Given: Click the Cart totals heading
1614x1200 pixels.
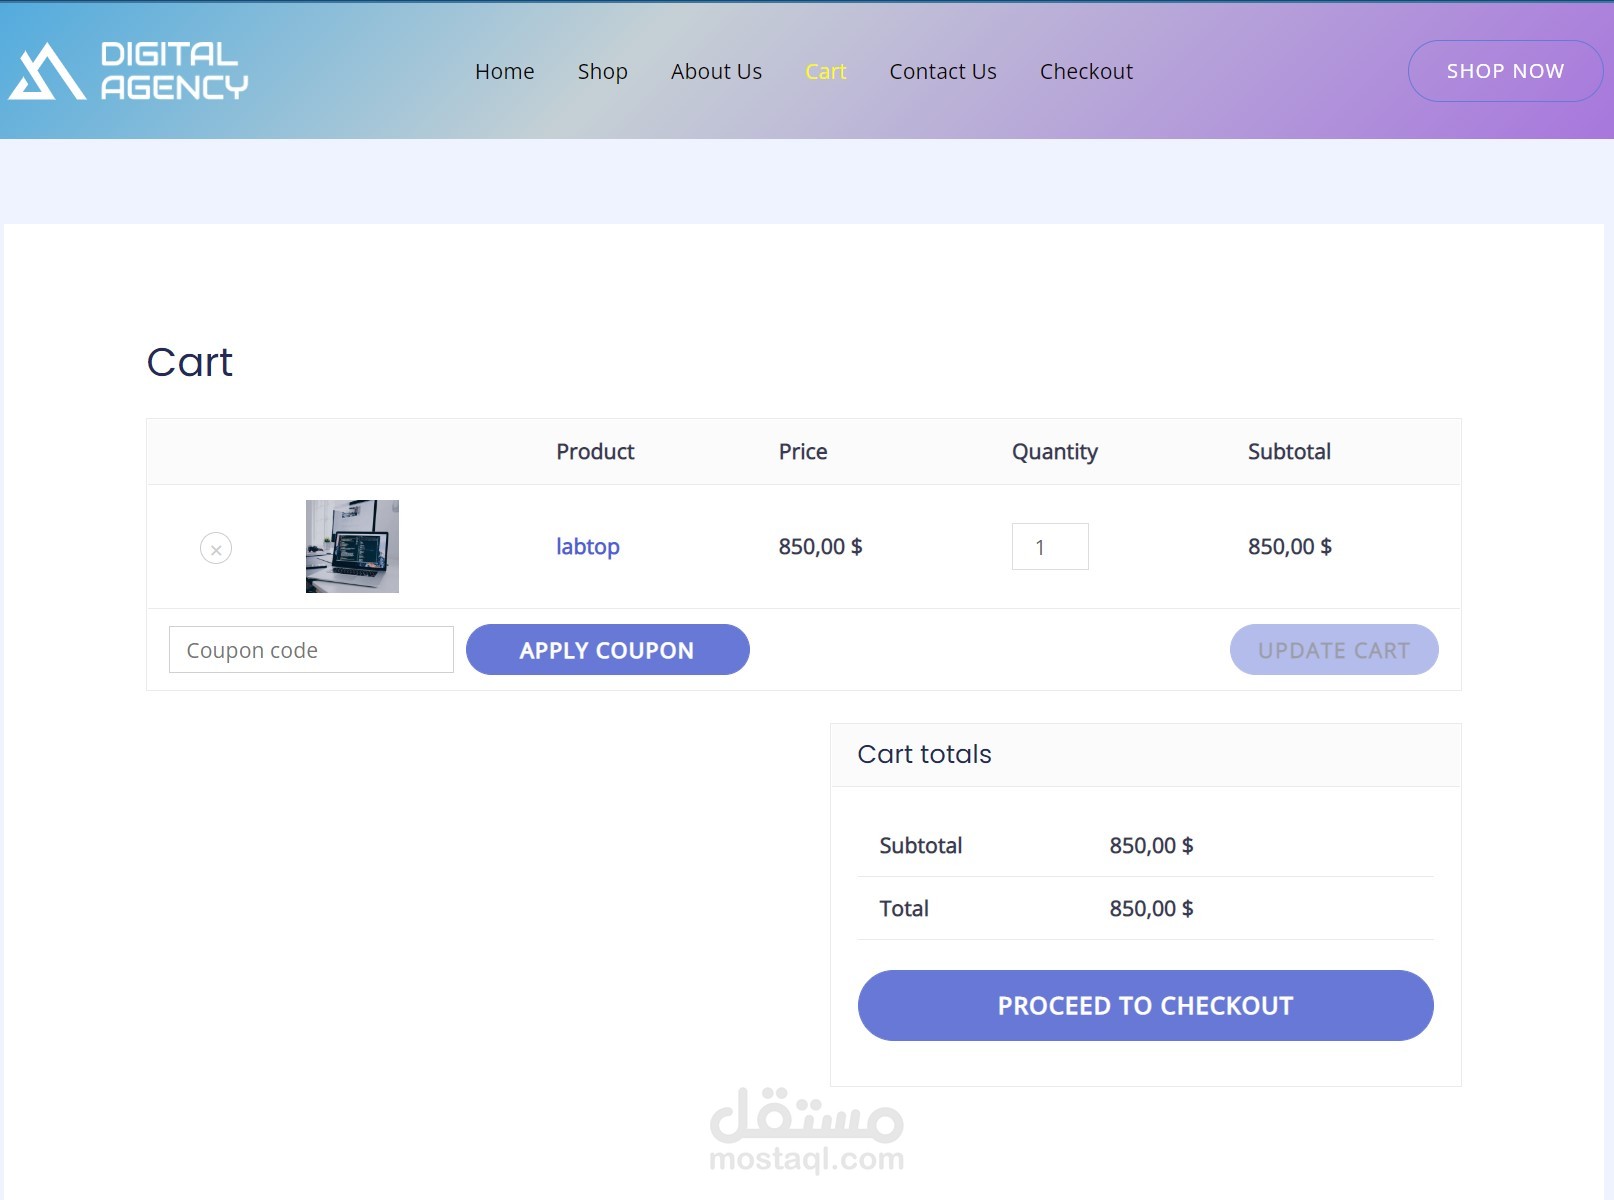Looking at the screenshot, I should [924, 754].
